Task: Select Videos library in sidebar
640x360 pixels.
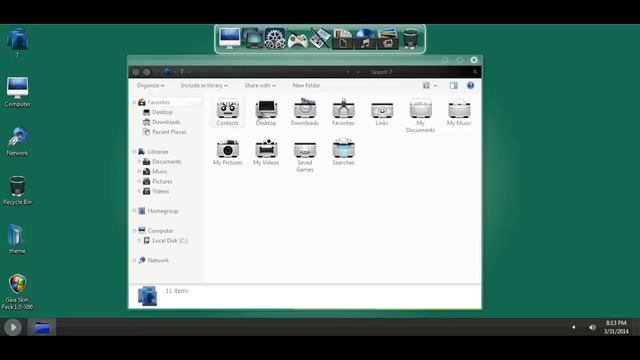Action: tap(156, 191)
